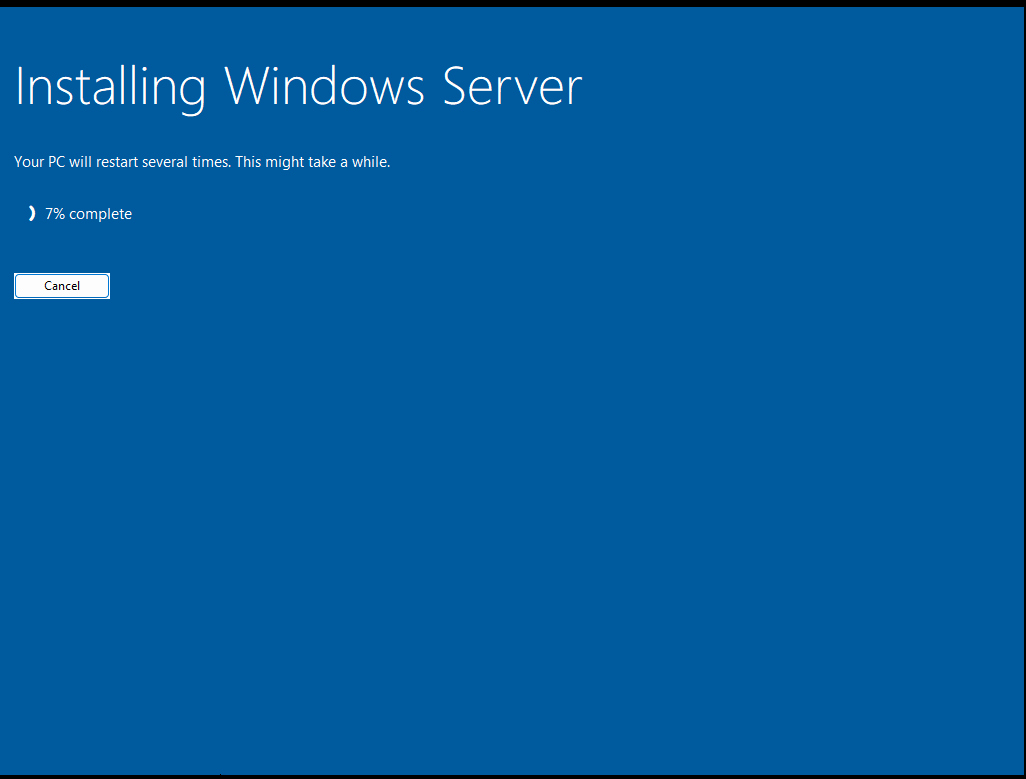Click the word "Installing" in the title

coord(111,87)
